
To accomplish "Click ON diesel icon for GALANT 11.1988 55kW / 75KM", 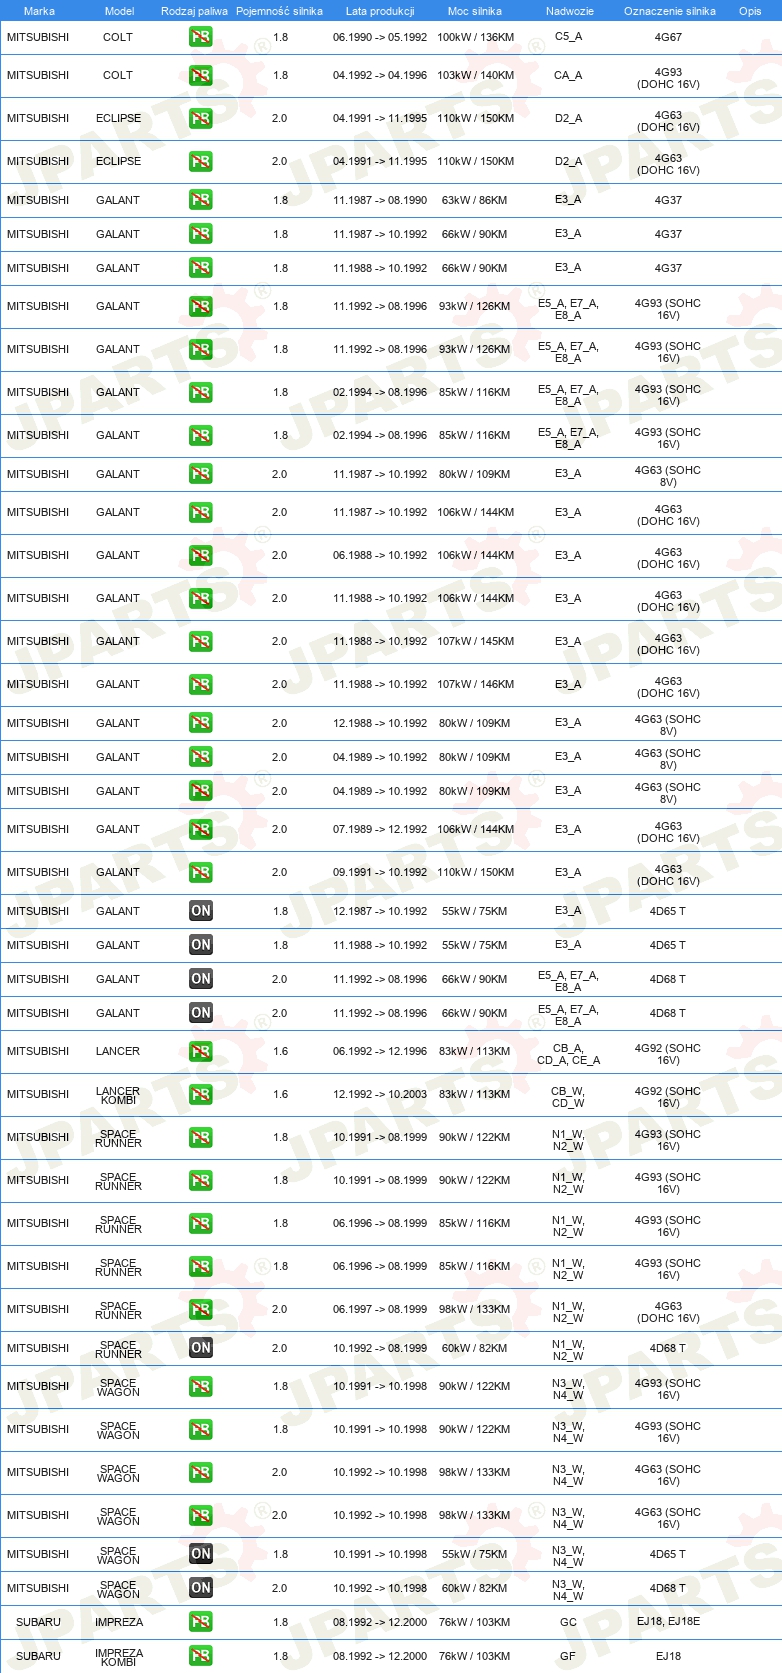I will [x=201, y=945].
